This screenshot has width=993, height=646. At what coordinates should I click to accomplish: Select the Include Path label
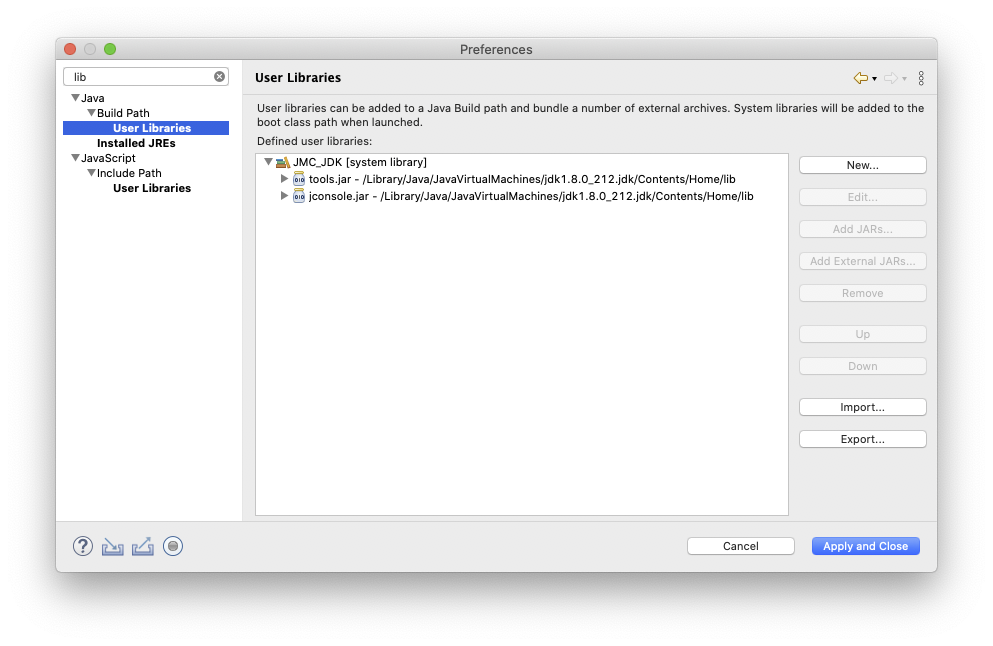point(129,173)
